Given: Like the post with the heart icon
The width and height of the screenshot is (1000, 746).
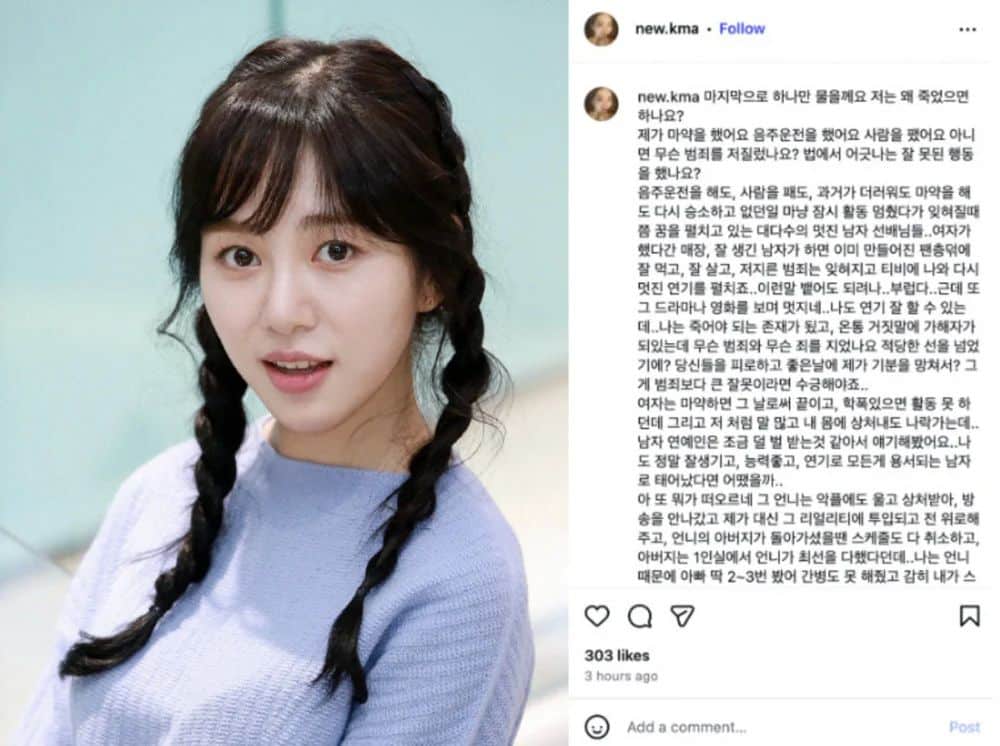Looking at the screenshot, I should [597, 616].
